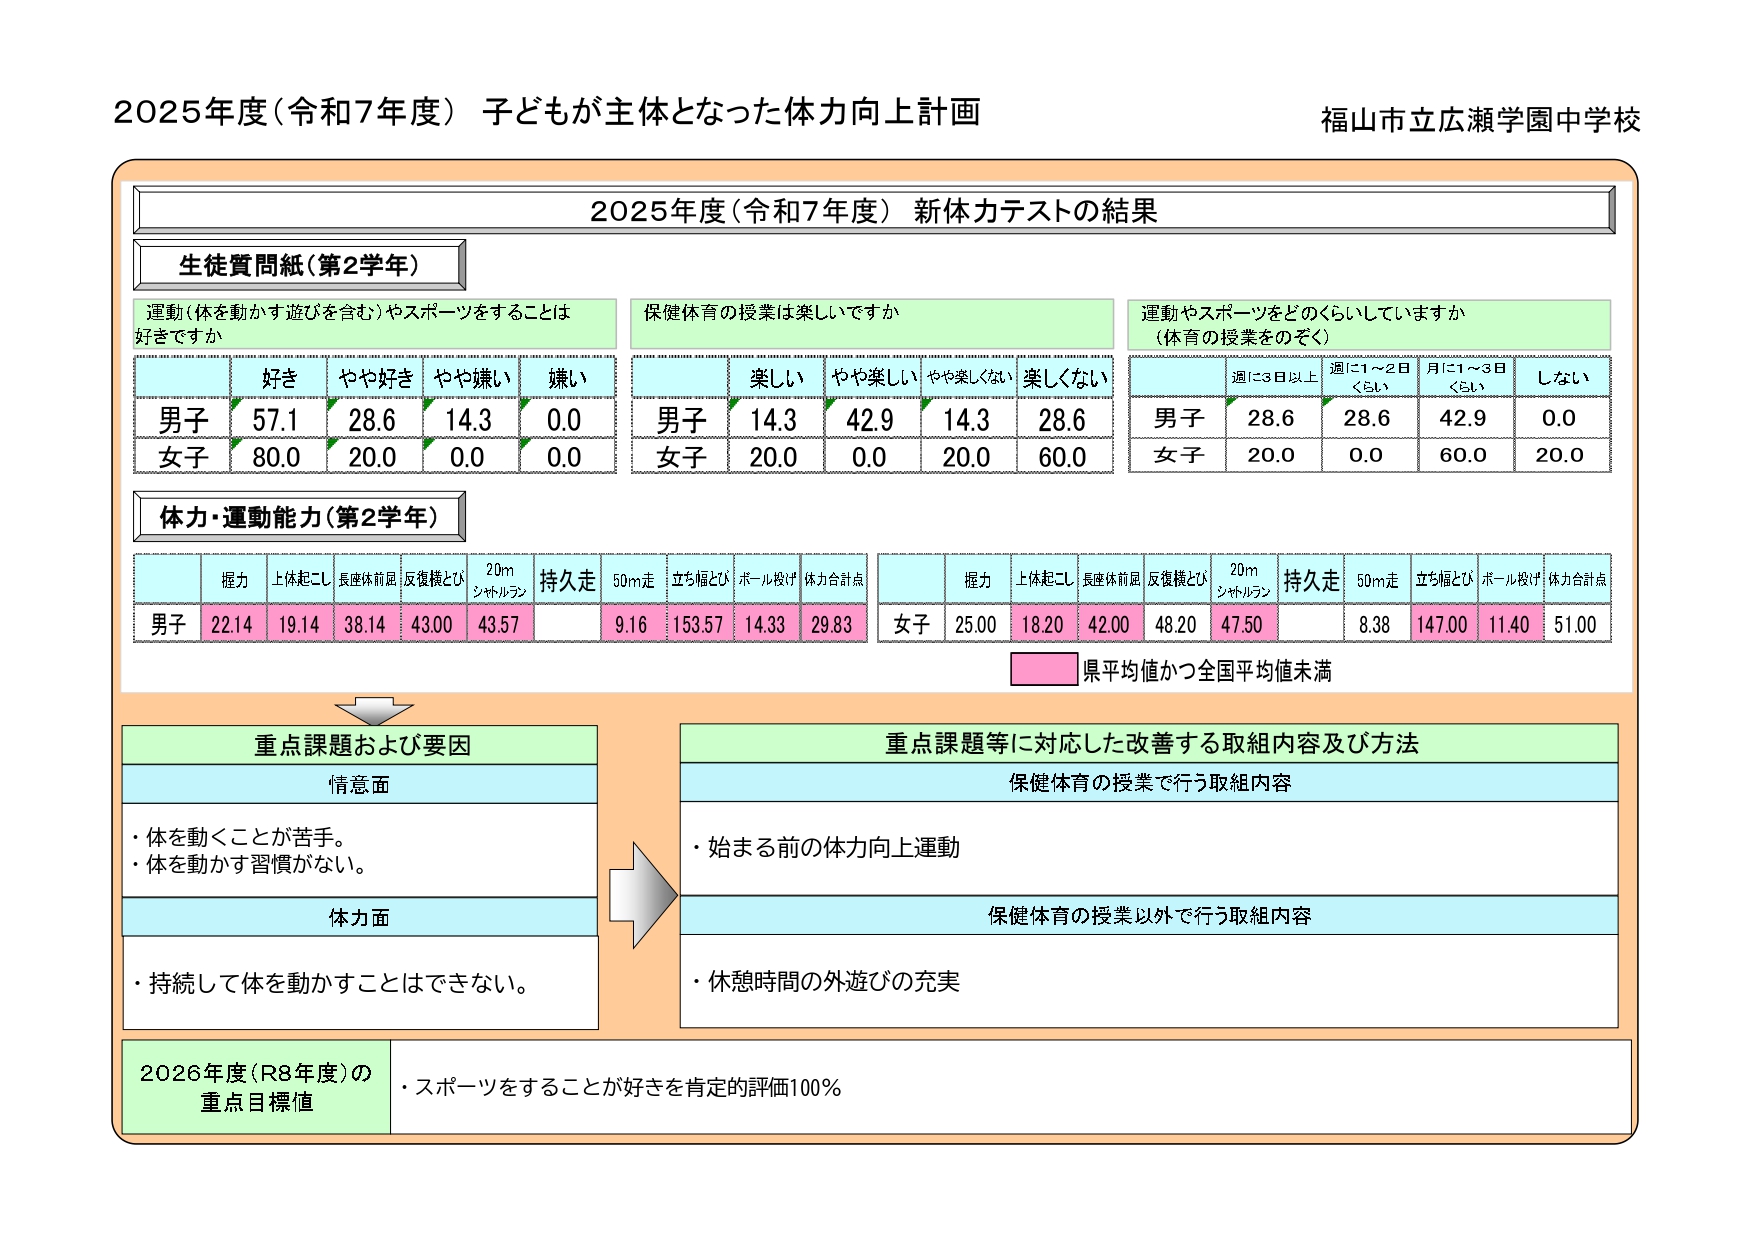
Task: Select the 生徒質問紙(第2学年) section label
Action: point(299,265)
